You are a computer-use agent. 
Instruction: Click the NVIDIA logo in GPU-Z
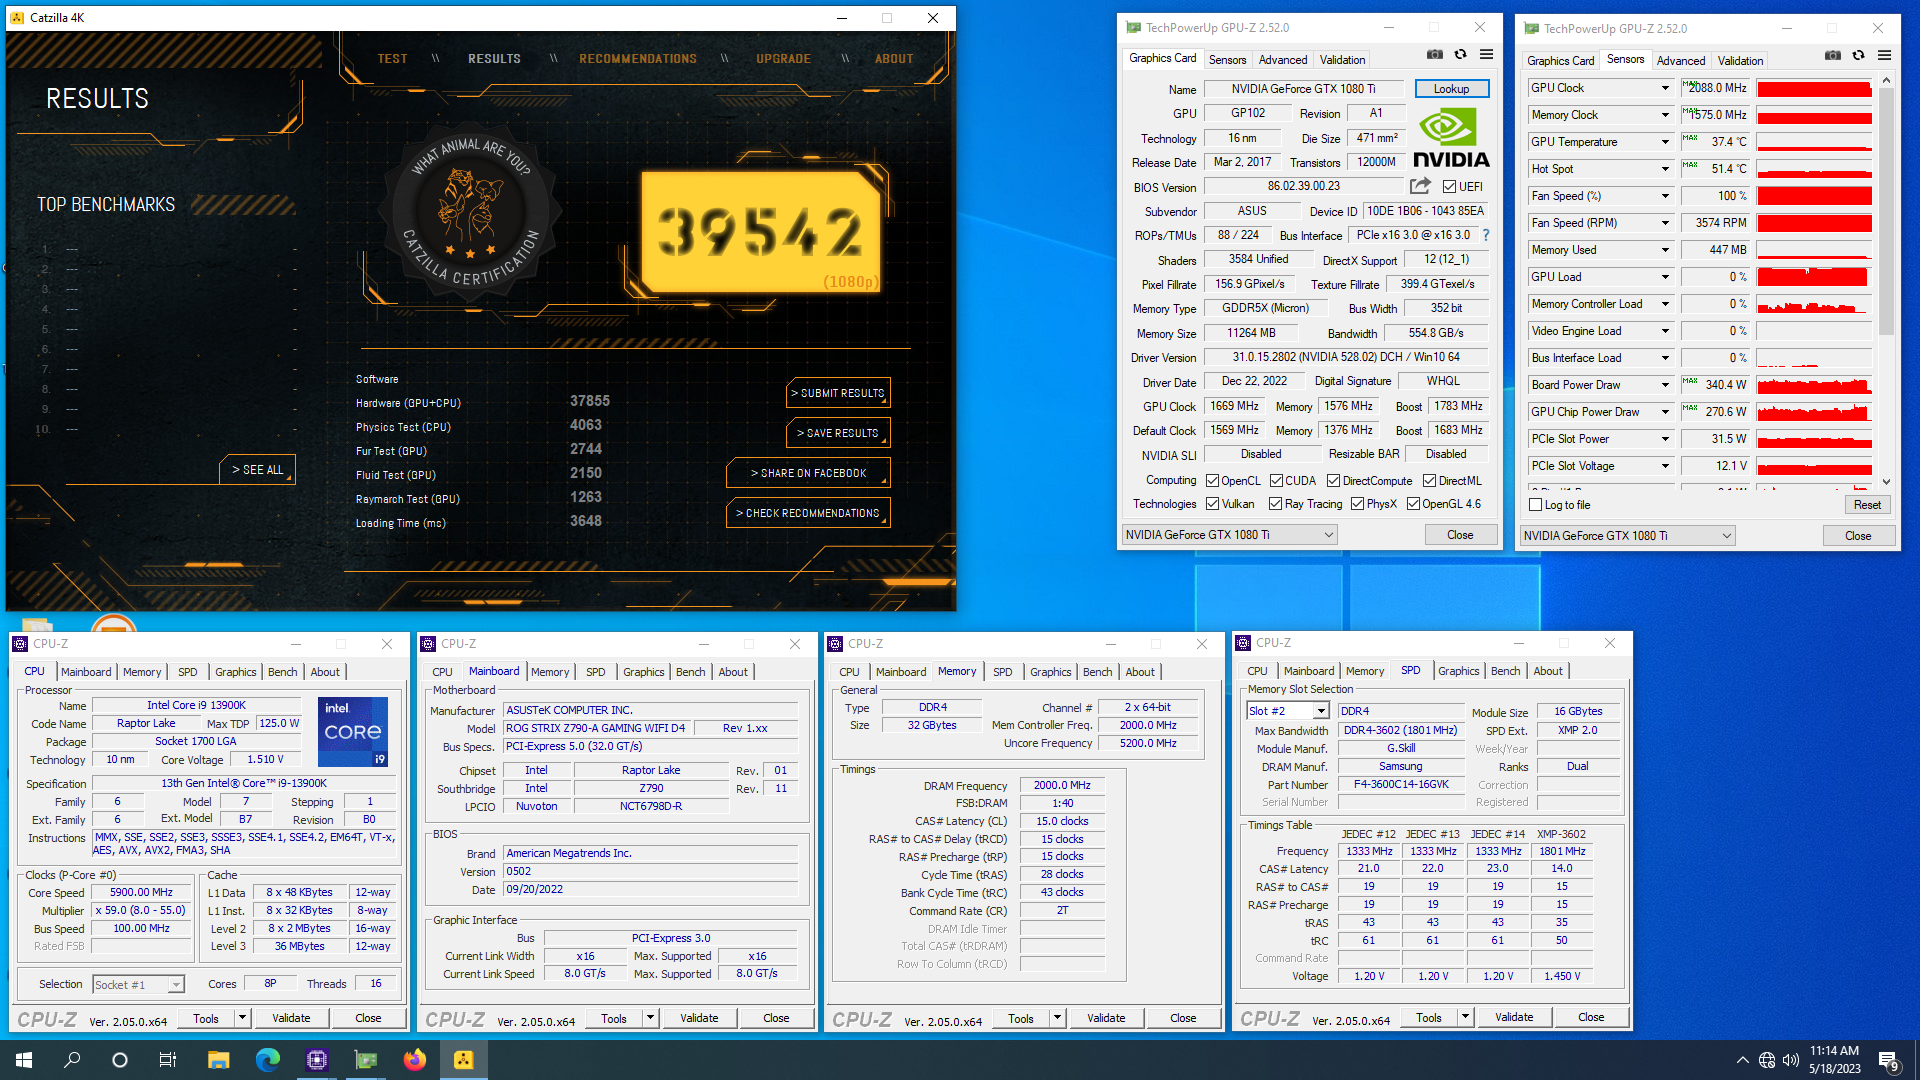(1451, 138)
